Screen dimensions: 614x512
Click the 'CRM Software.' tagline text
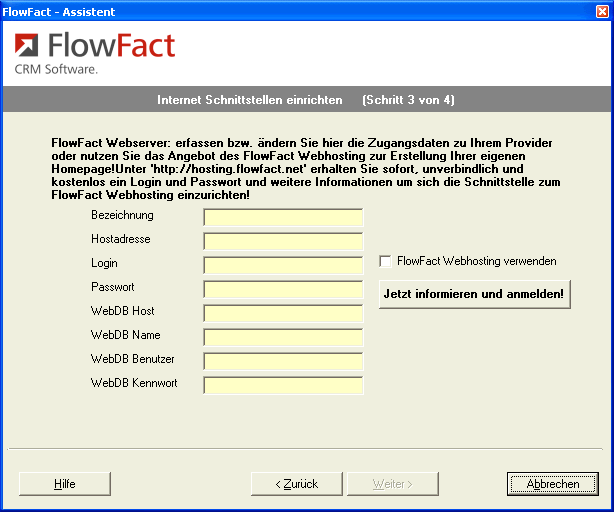tap(56, 69)
